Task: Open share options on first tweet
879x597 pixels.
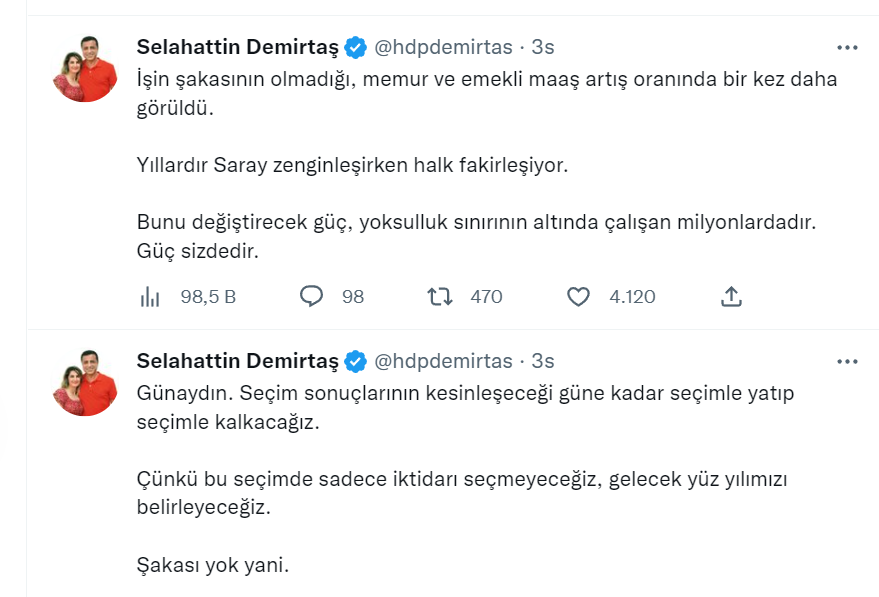Action: [731, 296]
